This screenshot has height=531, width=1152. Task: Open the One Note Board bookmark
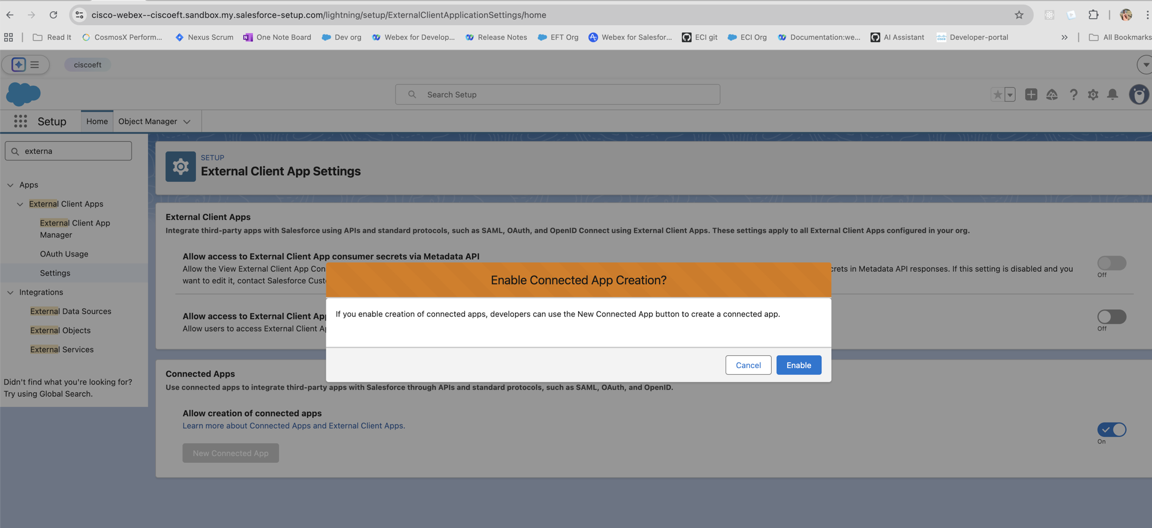pos(277,37)
